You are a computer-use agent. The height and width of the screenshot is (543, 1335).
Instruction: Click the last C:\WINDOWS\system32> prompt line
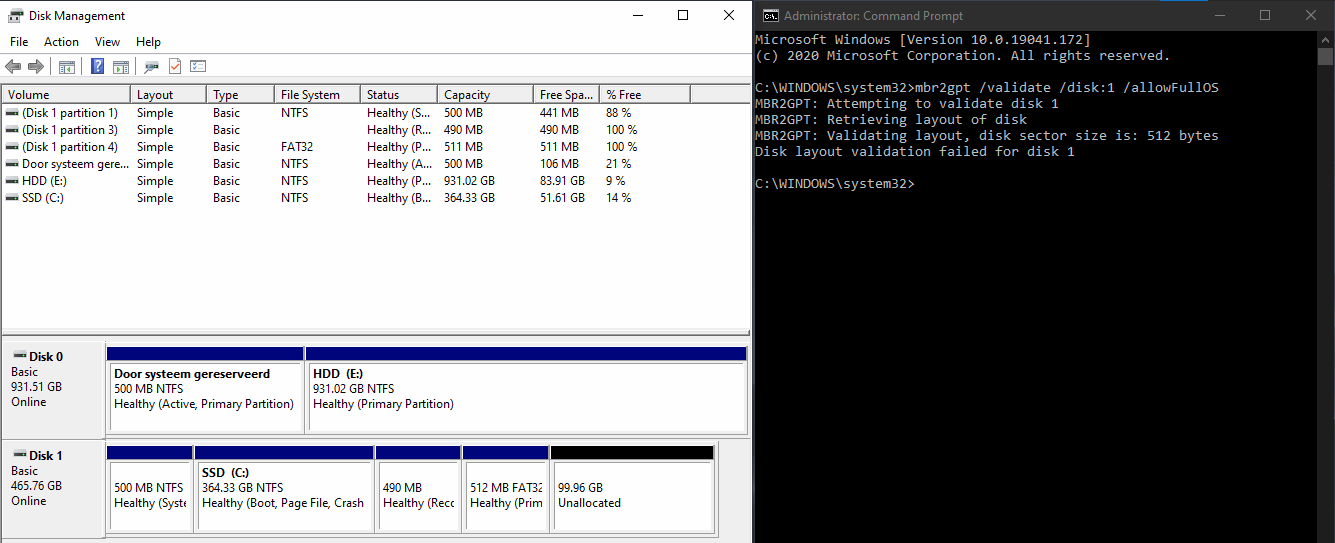835,184
